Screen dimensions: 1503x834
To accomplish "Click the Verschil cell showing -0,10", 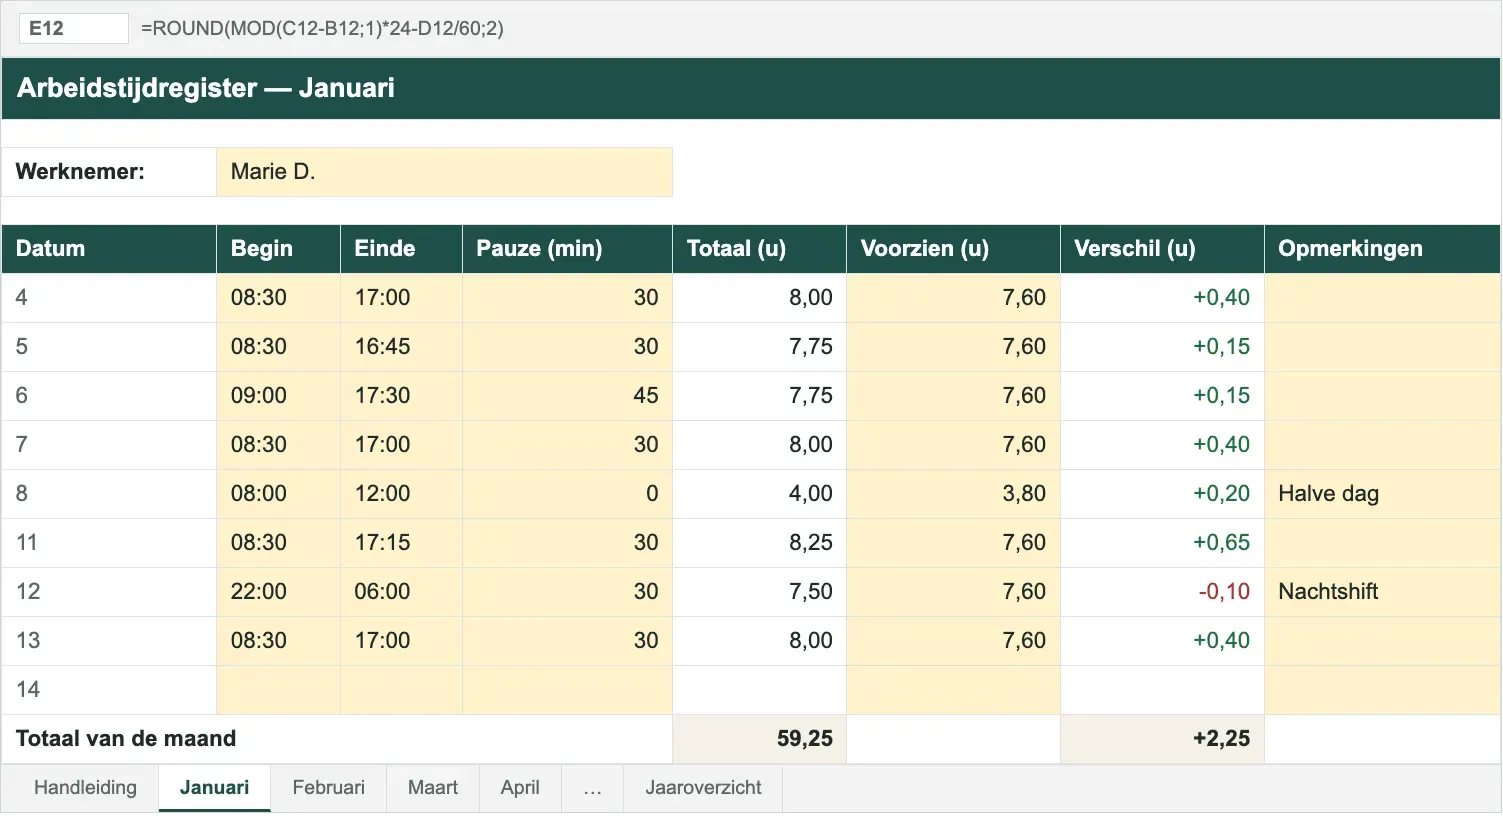I will pos(1162,592).
